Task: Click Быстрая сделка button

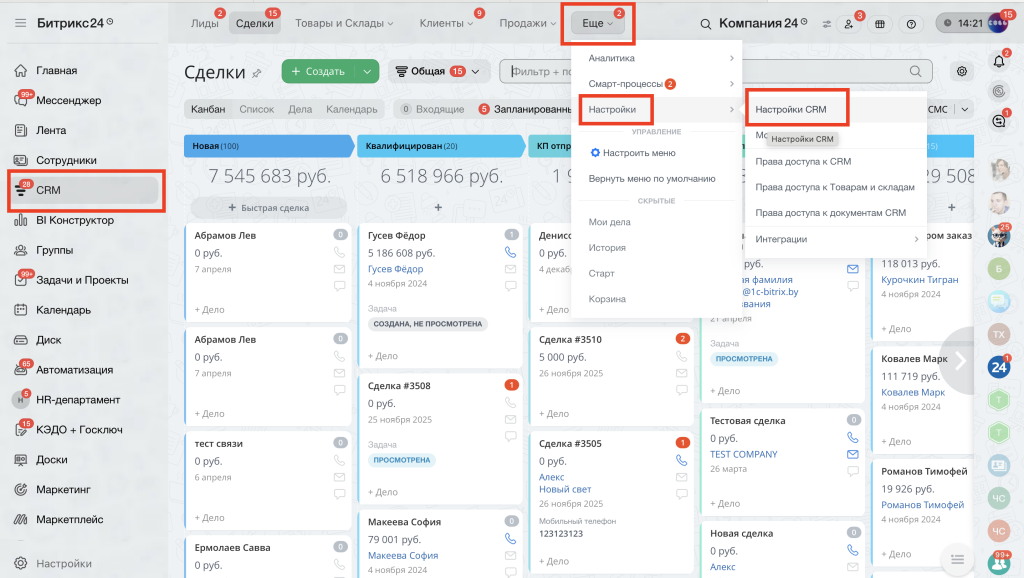Action: pos(268,208)
